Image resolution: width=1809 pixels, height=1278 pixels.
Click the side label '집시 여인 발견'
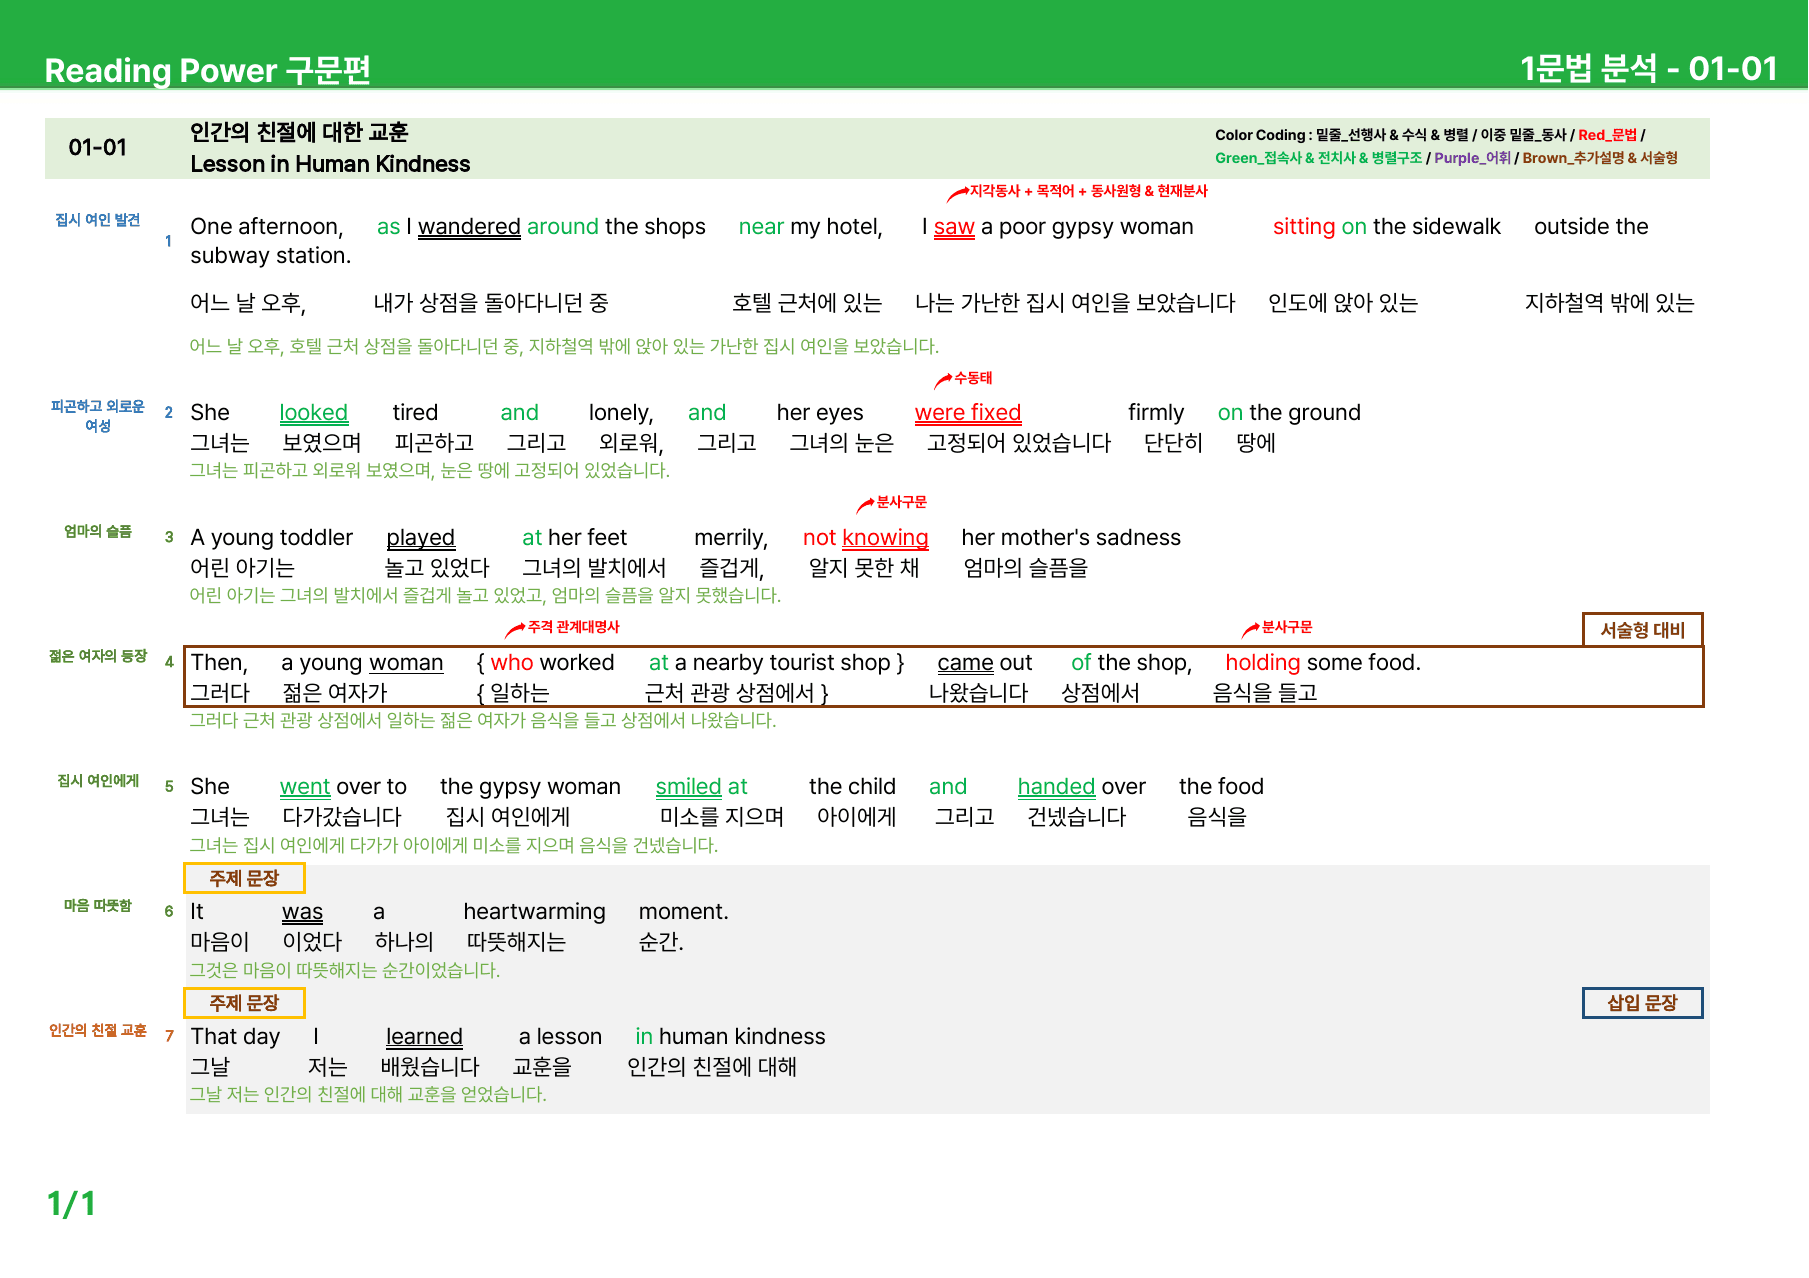(x=98, y=220)
